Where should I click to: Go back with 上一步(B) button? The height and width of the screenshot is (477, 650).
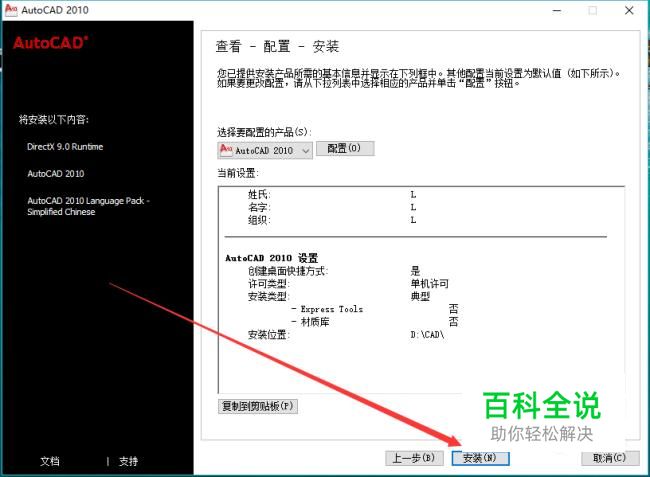(414, 458)
